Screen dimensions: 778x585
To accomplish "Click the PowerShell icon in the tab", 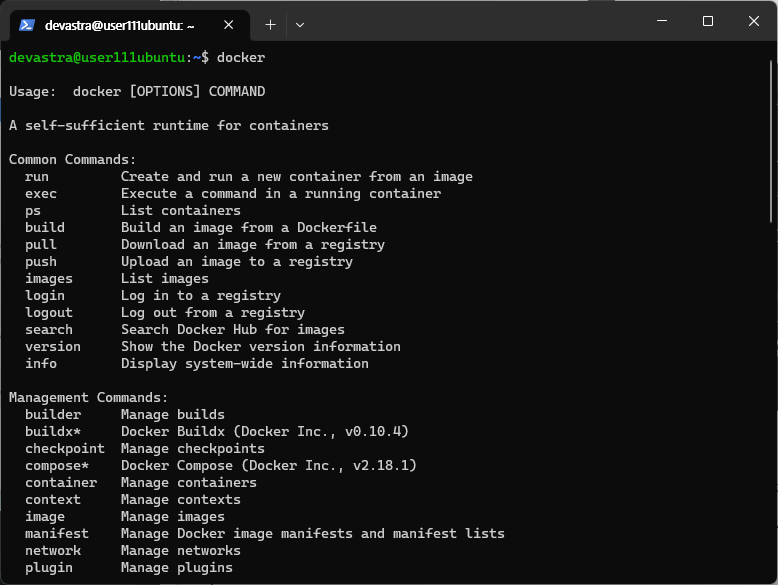I will coord(27,25).
